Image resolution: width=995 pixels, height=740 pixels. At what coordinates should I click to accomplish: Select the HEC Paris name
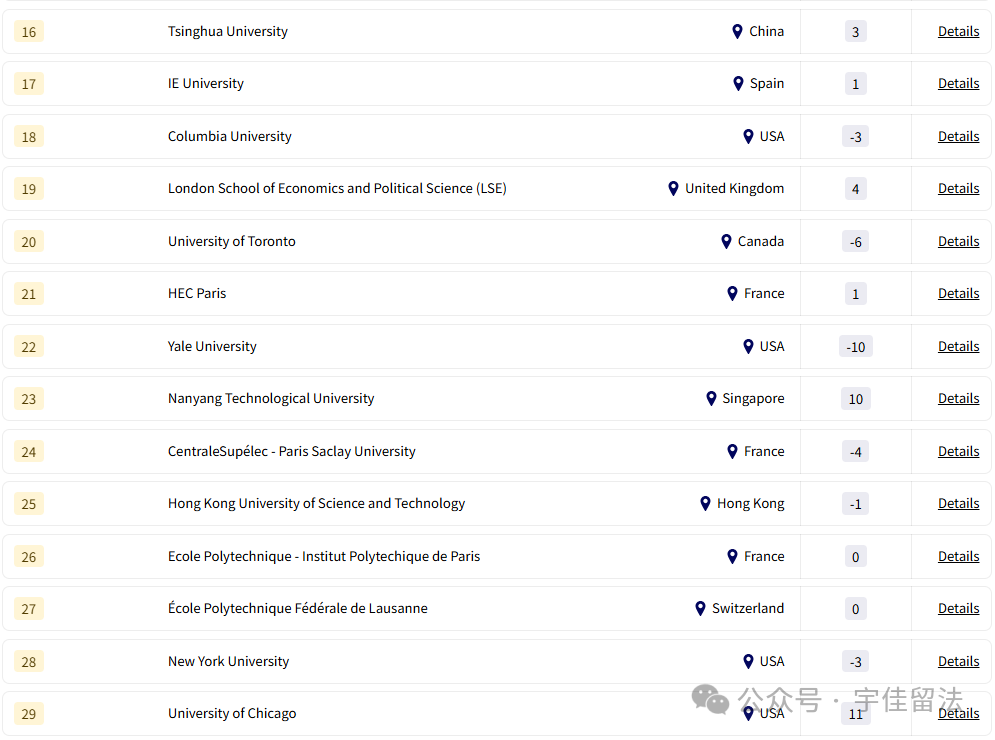pyautogui.click(x=197, y=293)
